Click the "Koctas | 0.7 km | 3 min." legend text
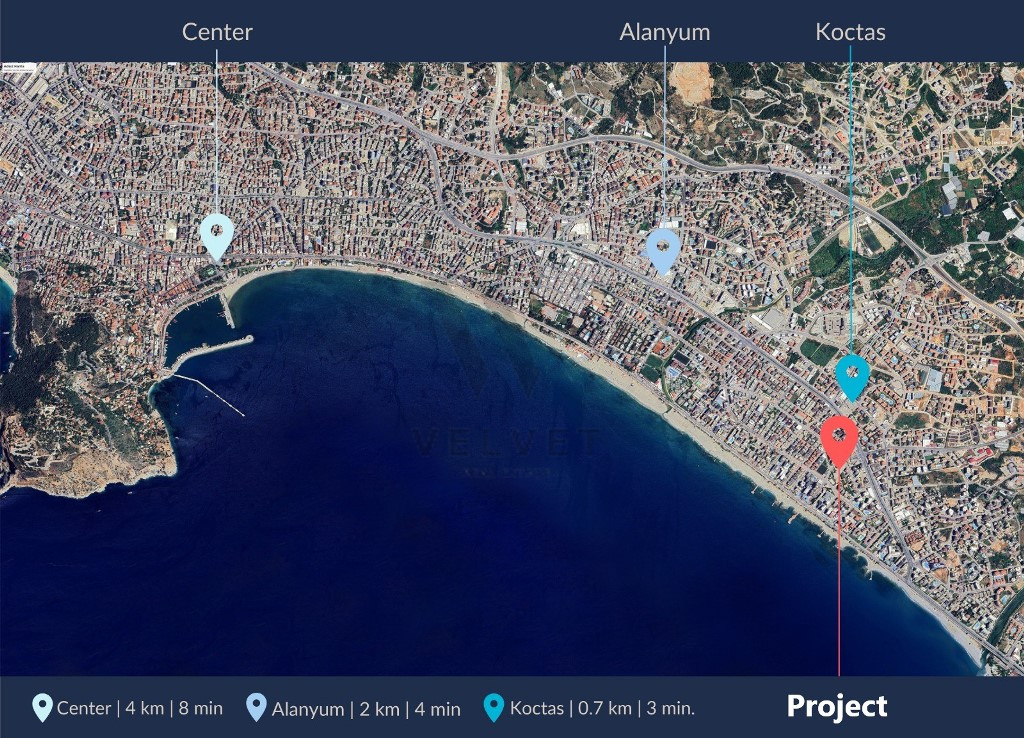 [602, 709]
